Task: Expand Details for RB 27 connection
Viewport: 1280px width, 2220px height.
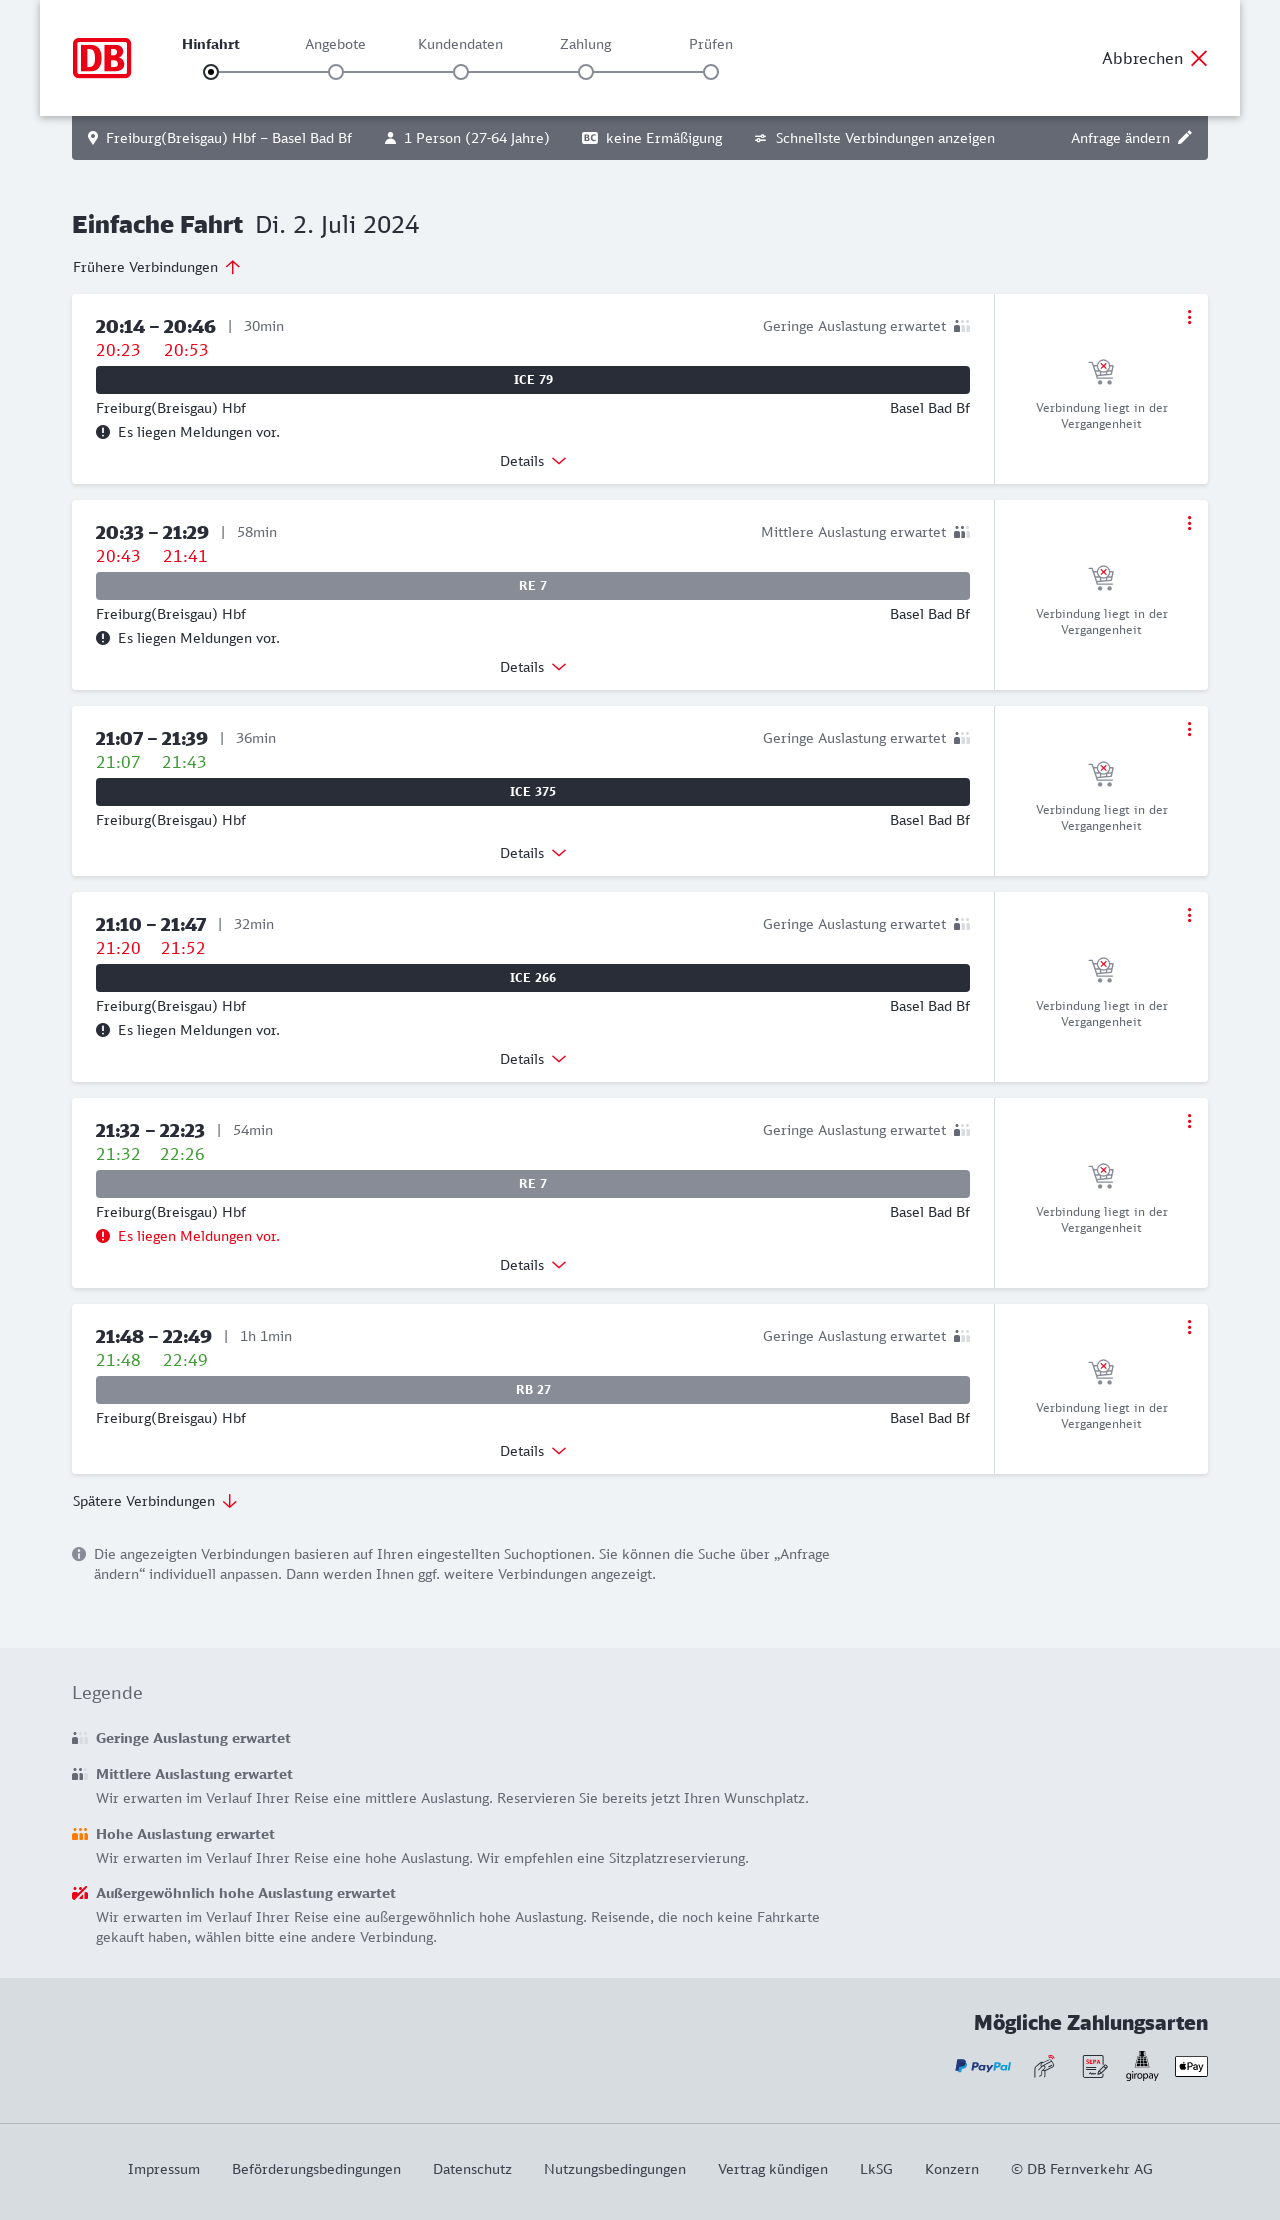Action: coord(533,1451)
